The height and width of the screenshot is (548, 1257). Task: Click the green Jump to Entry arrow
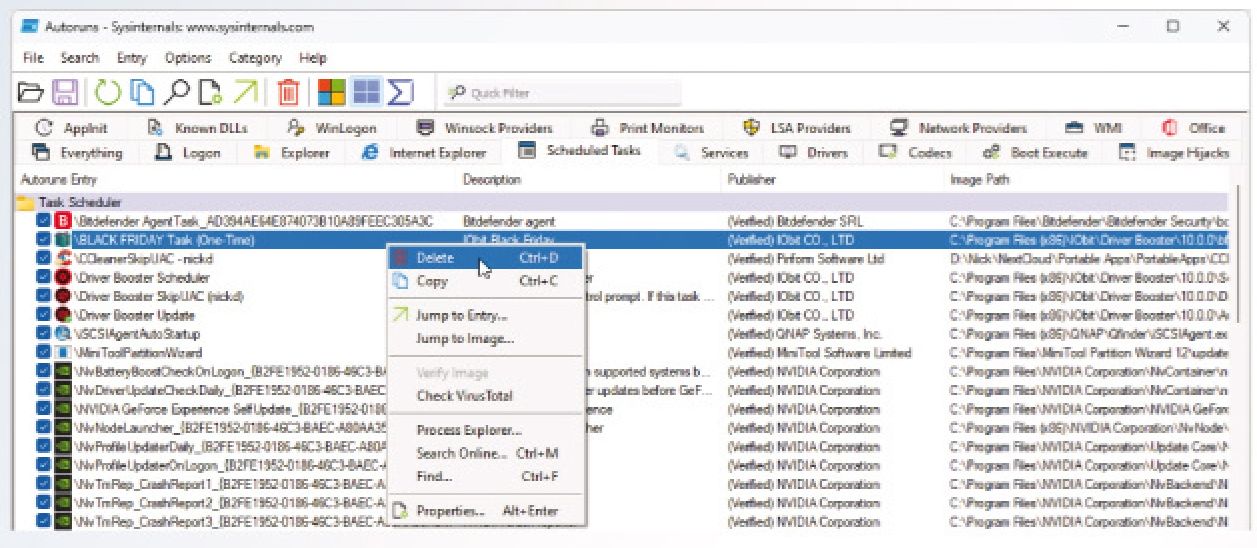coord(245,93)
